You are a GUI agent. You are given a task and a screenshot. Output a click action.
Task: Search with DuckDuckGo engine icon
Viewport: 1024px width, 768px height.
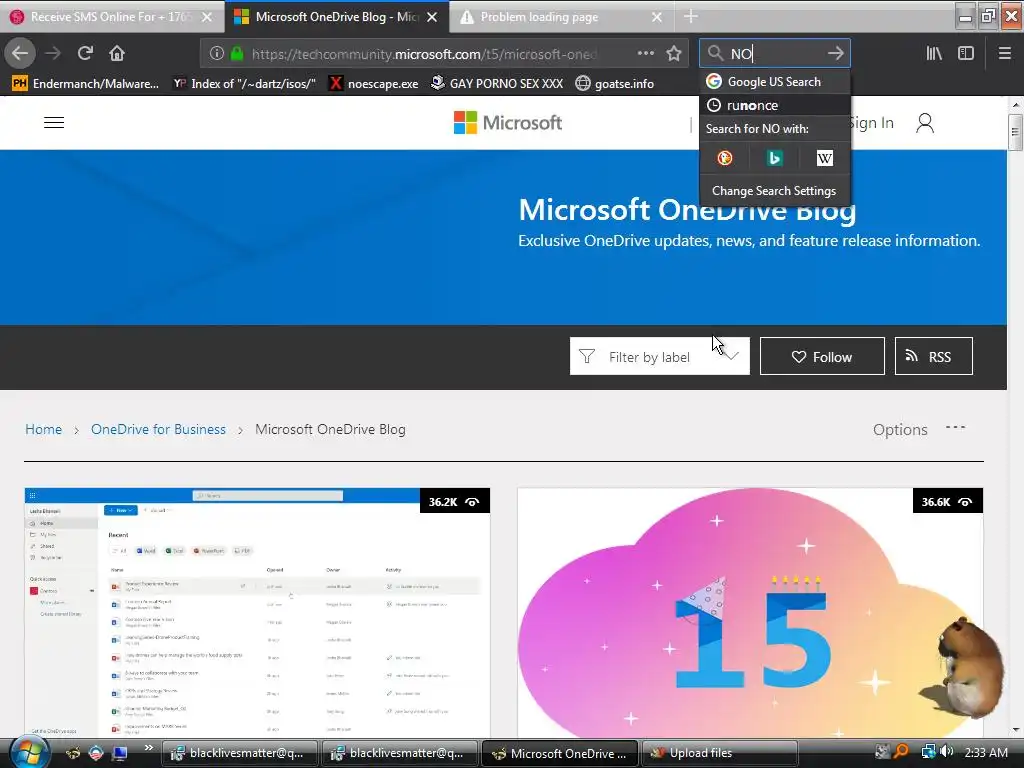tap(724, 158)
